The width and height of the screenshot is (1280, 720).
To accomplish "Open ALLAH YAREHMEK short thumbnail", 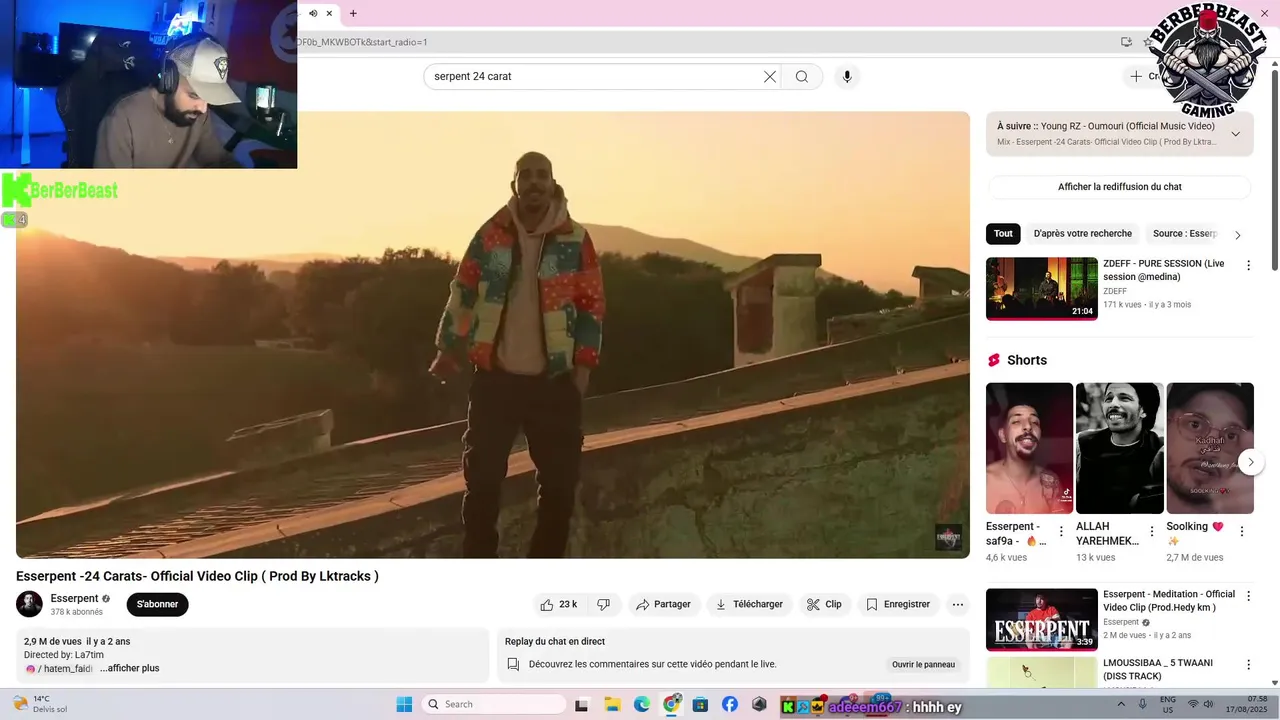I will click(1119, 448).
